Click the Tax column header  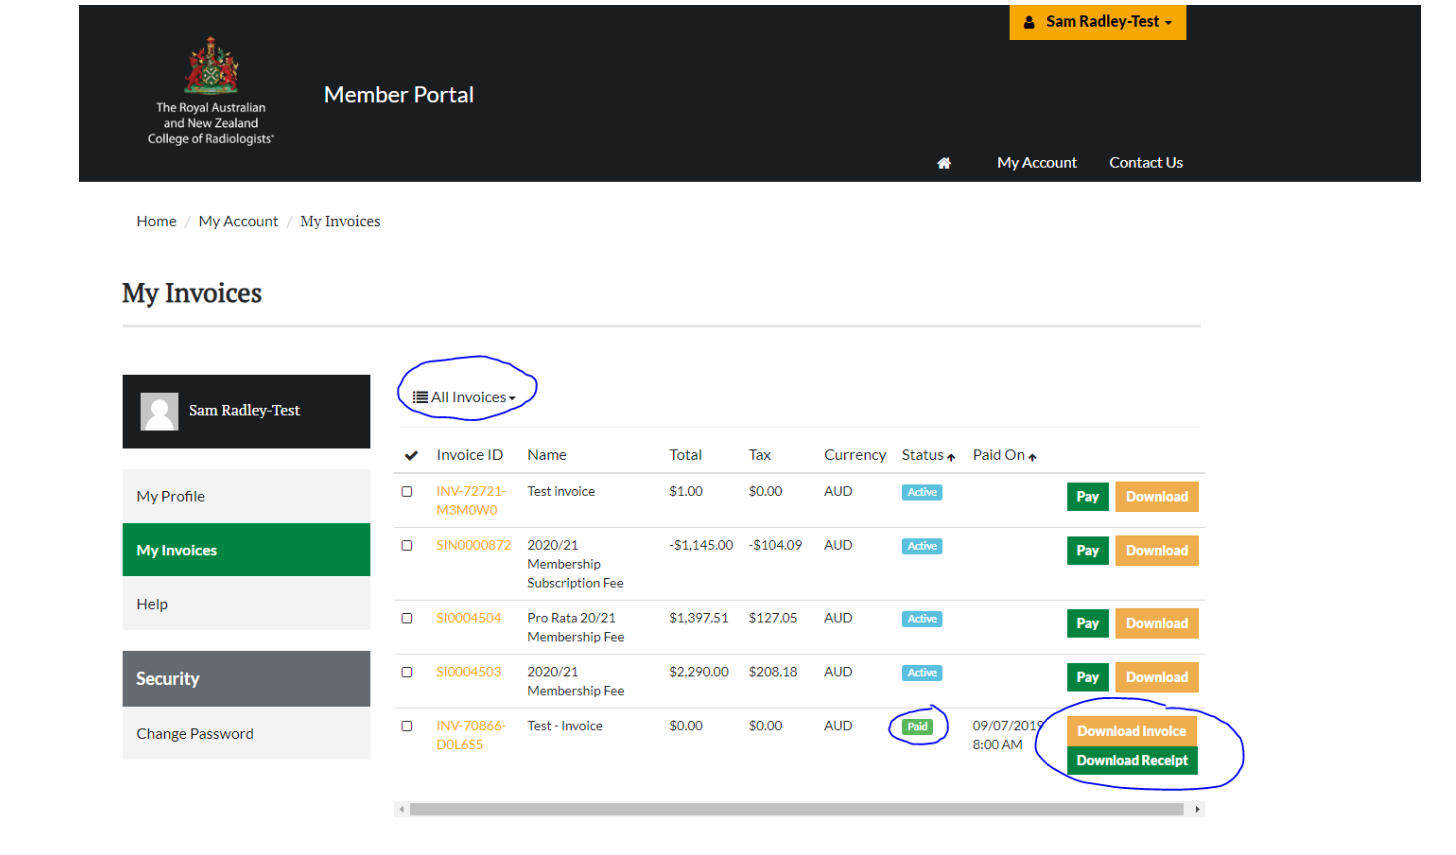(759, 455)
